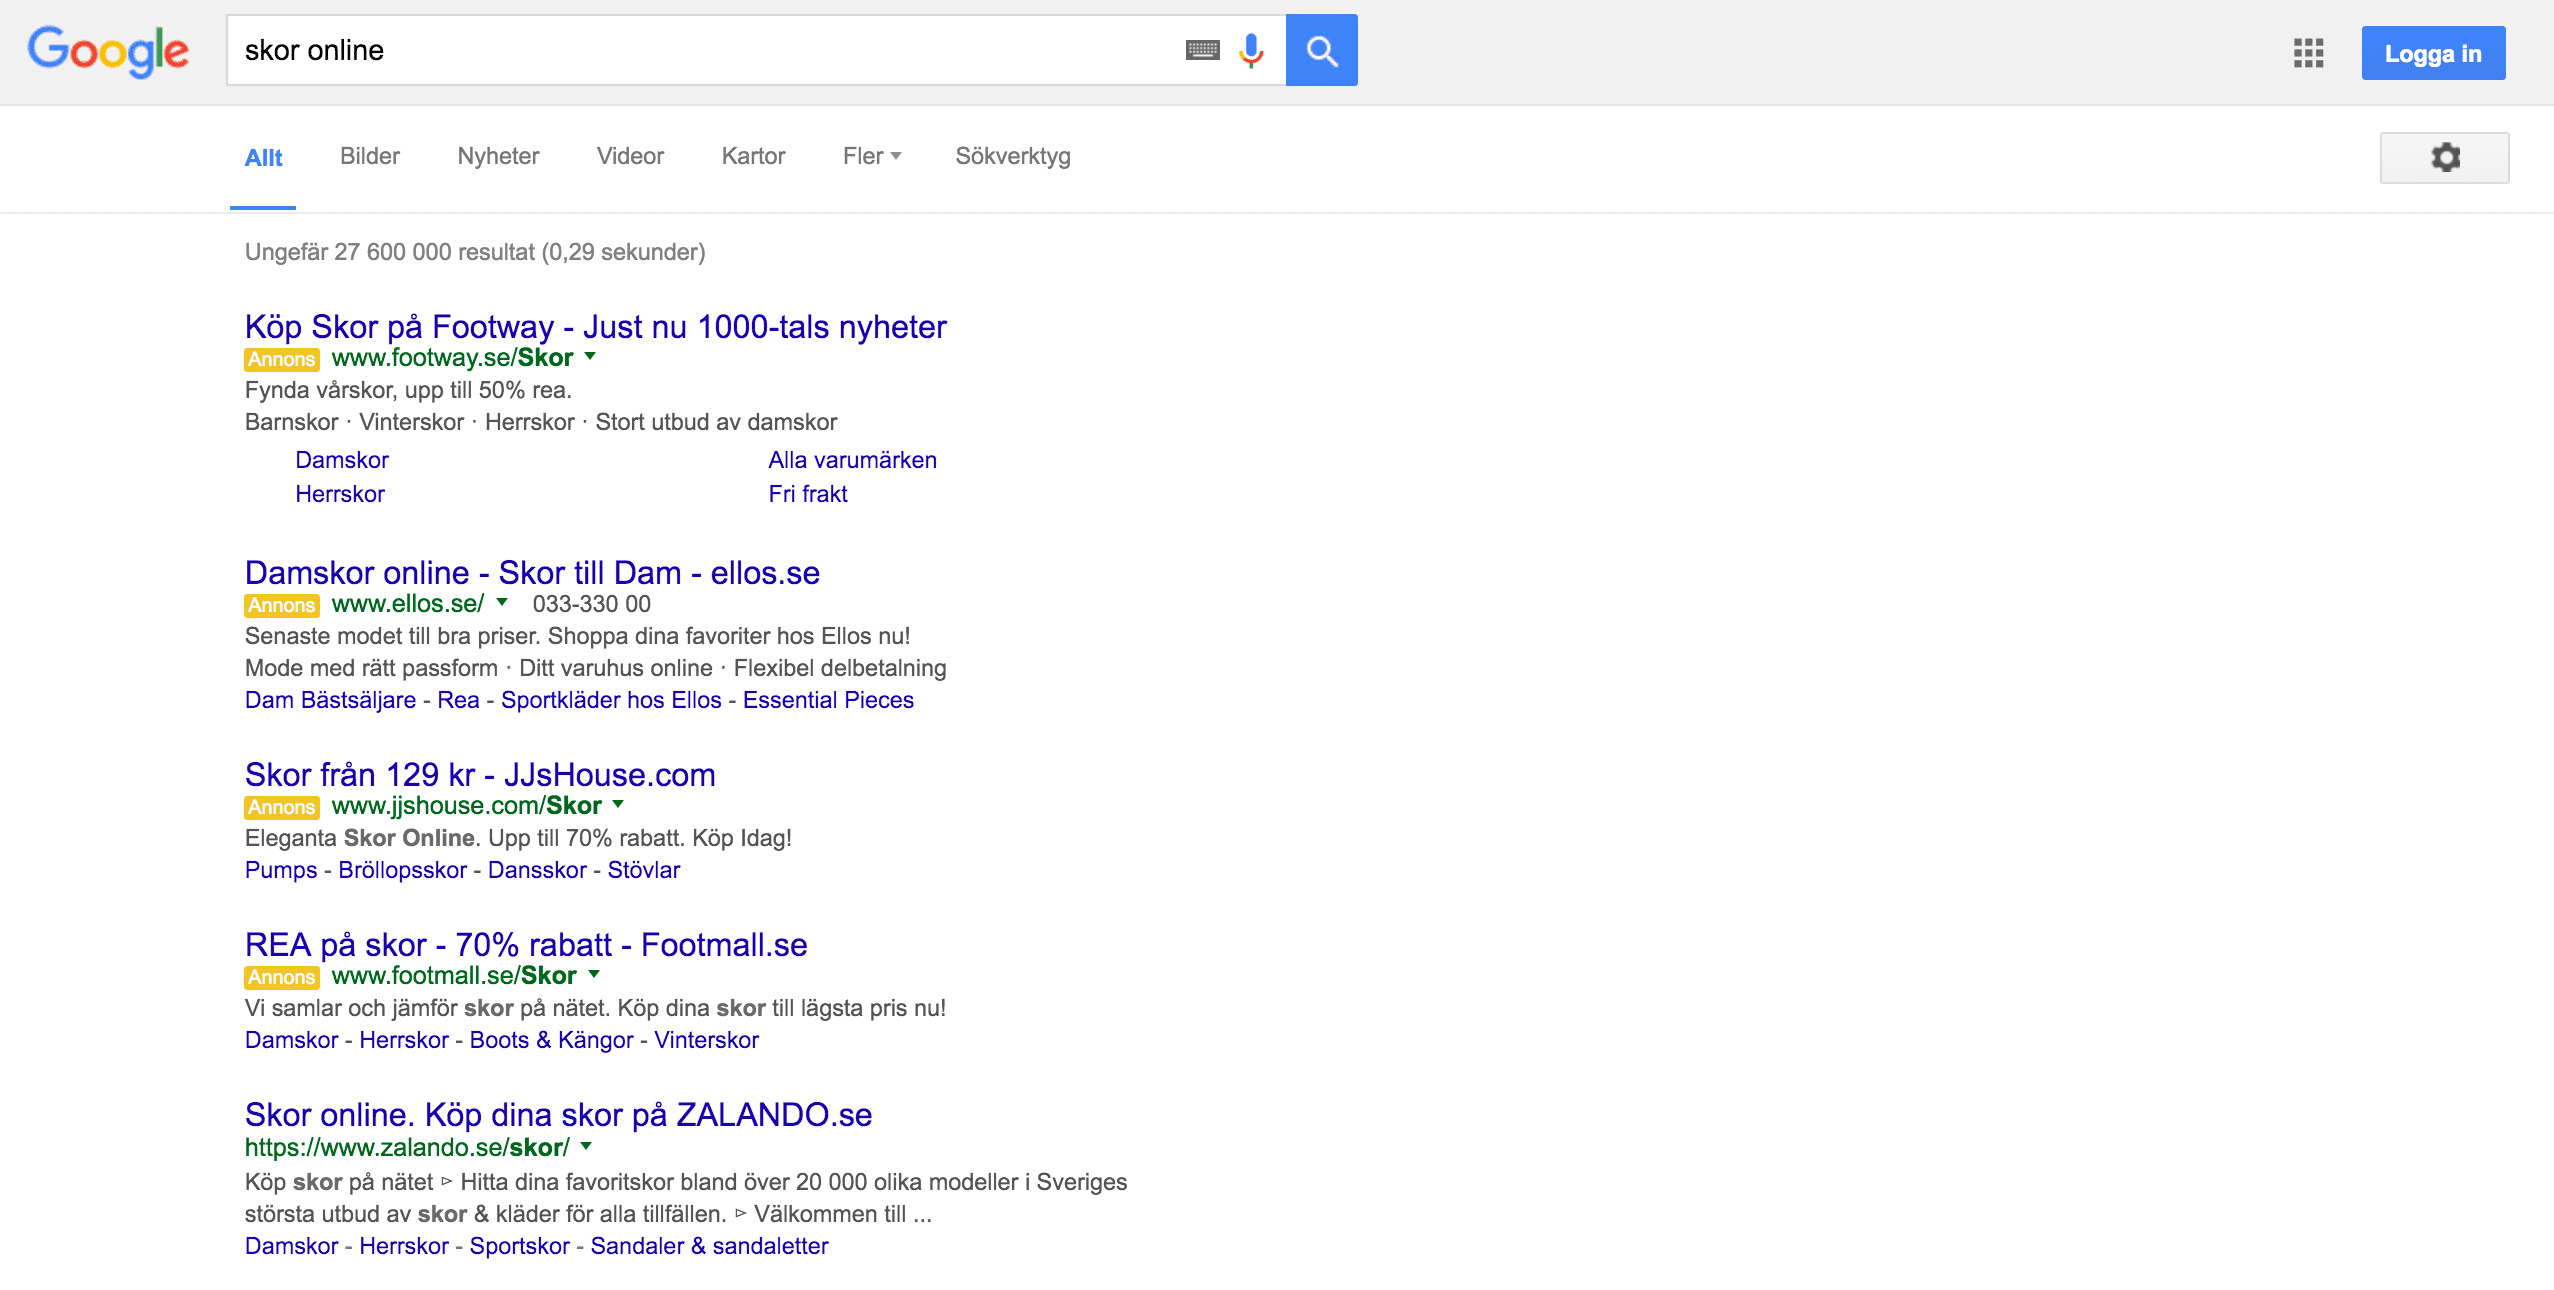This screenshot has height=1290, width=2554.
Task: Click Annons badge on Ellos ad
Action: pyautogui.click(x=281, y=605)
